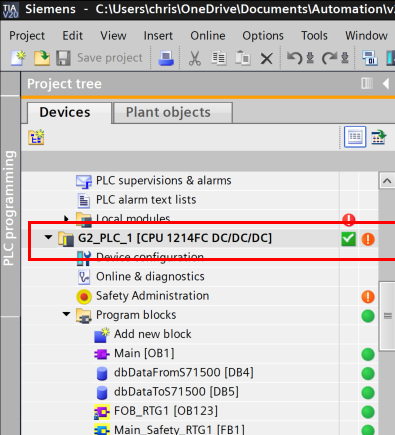Open Online & diagnostics
The height and width of the screenshot is (435, 395).
(x=150, y=277)
